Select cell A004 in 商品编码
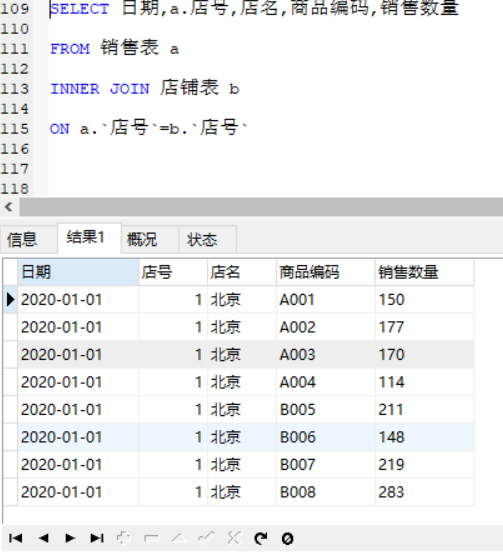Viewport: 503px width, 552px height. pyautogui.click(x=326, y=382)
